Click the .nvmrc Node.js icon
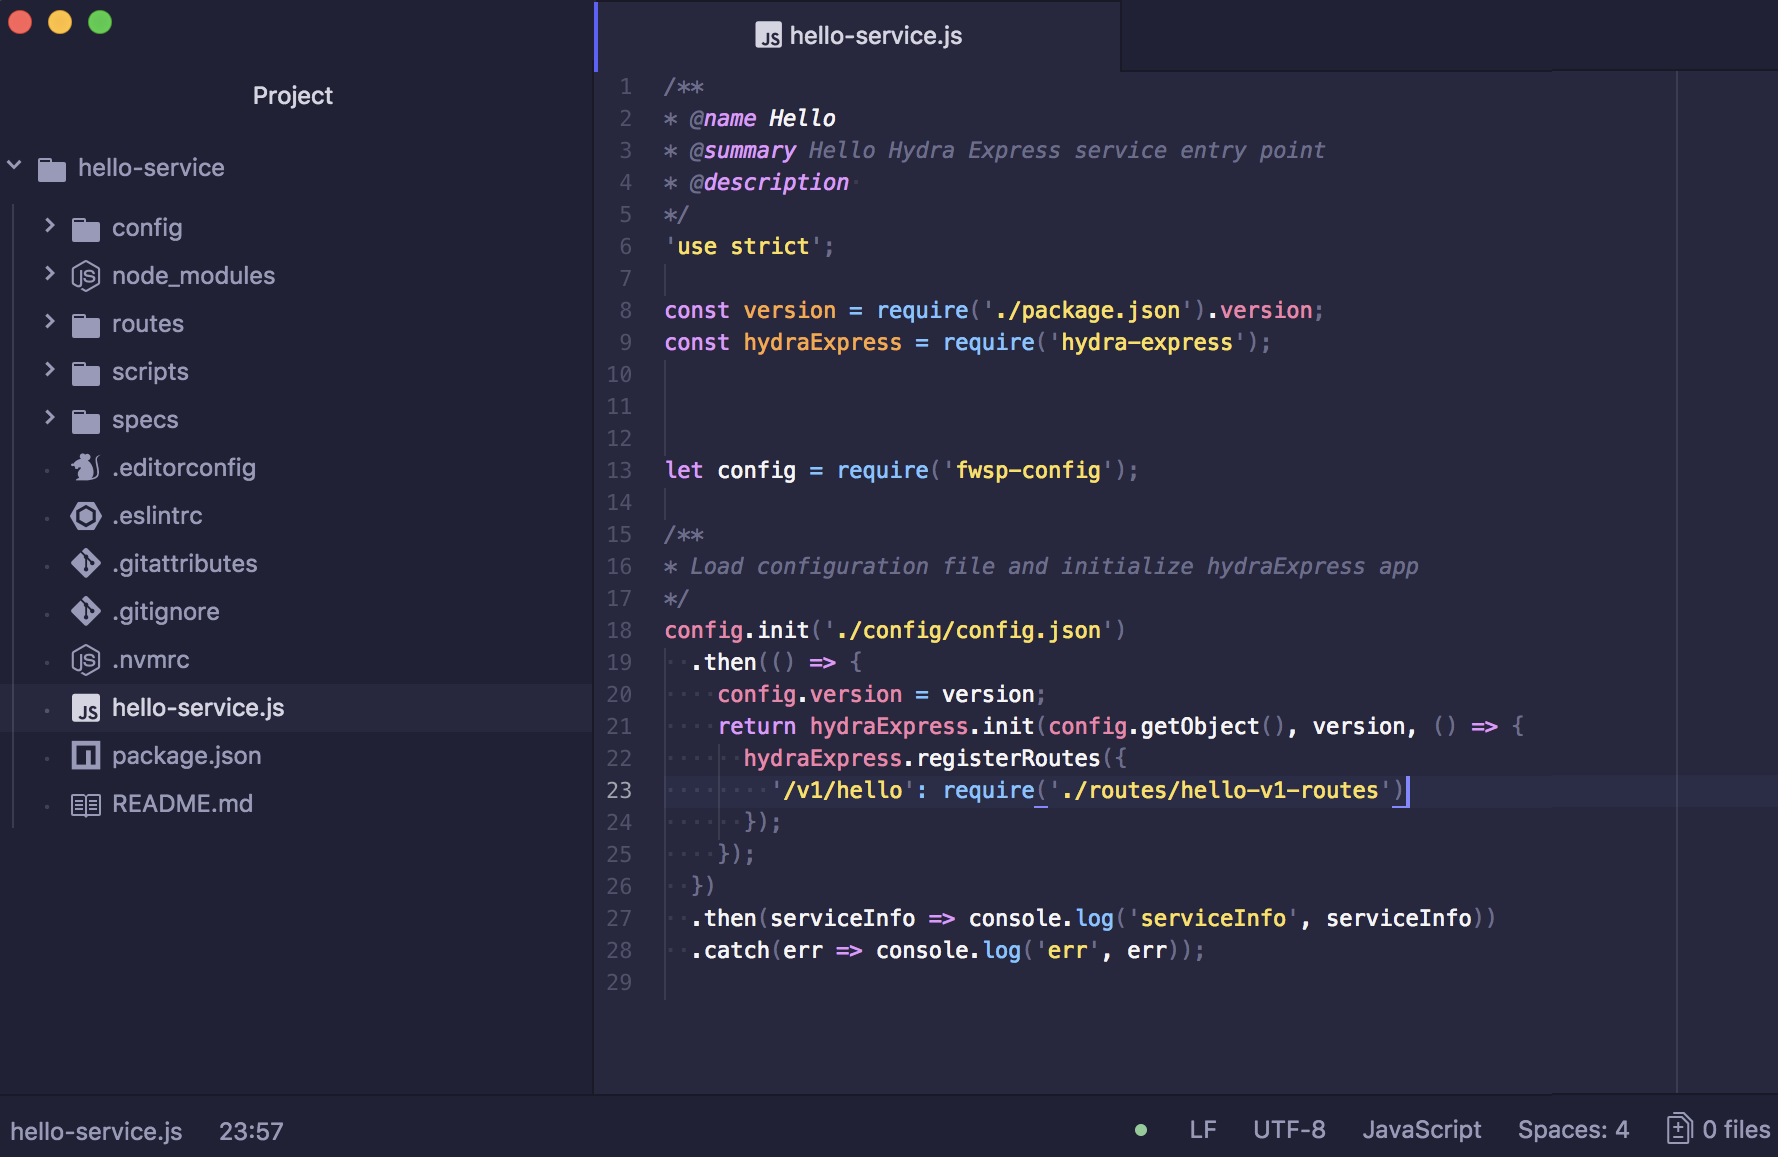The width and height of the screenshot is (1778, 1157). [x=86, y=660]
